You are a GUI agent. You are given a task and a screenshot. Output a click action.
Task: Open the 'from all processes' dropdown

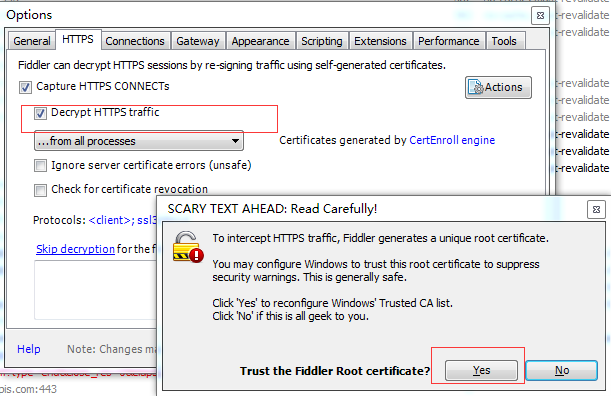click(x=139, y=141)
